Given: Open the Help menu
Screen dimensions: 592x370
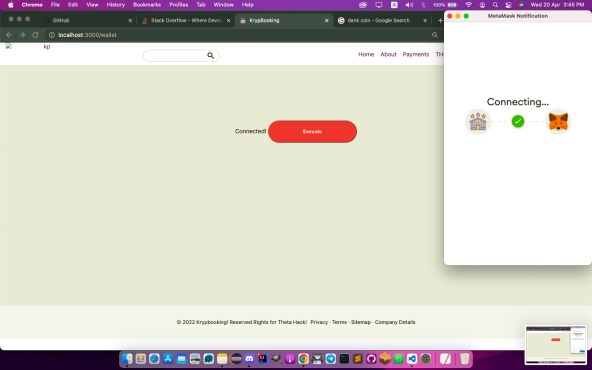Looking at the screenshot, I should (x=248, y=5).
